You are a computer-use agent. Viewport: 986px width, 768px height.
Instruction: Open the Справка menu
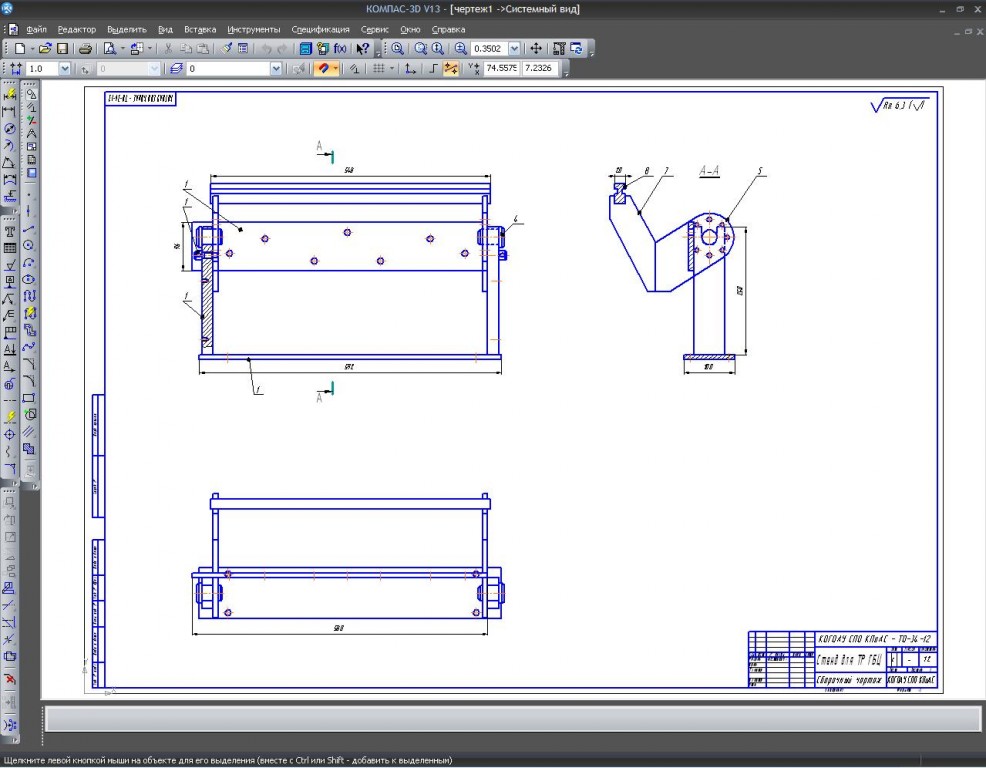click(448, 30)
